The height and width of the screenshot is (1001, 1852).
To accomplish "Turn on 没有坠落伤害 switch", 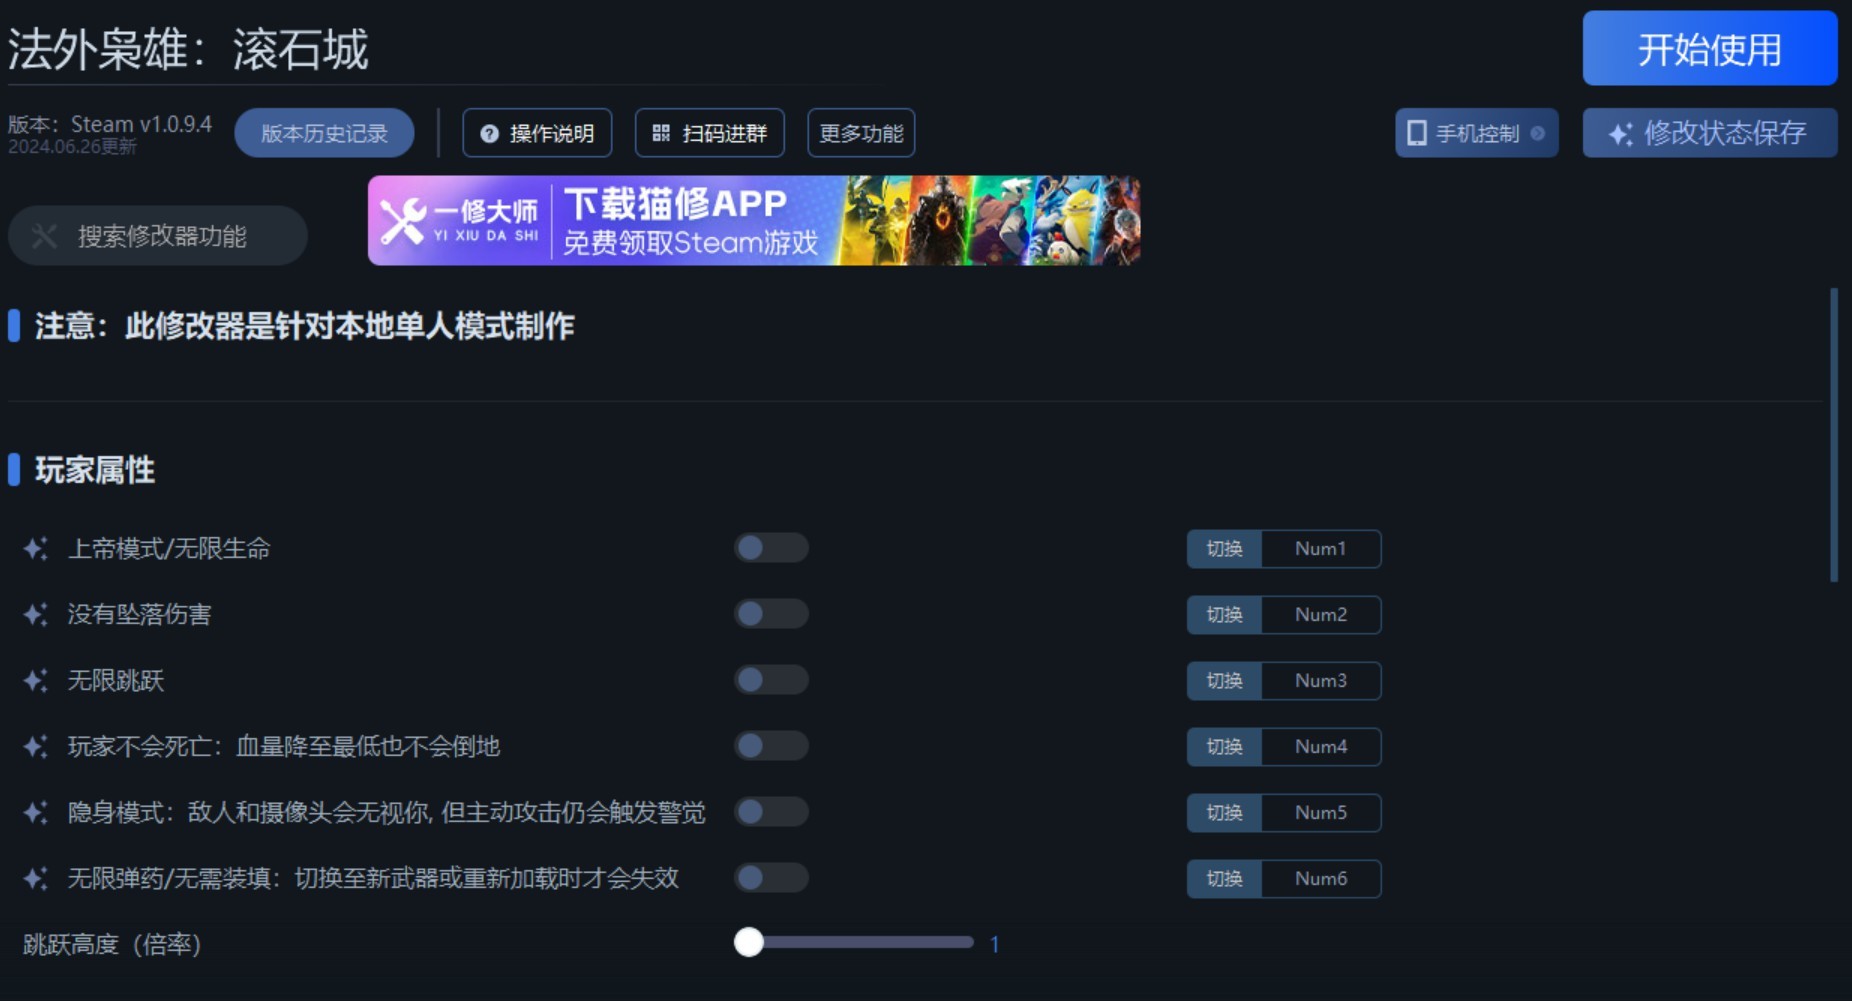I will [771, 614].
